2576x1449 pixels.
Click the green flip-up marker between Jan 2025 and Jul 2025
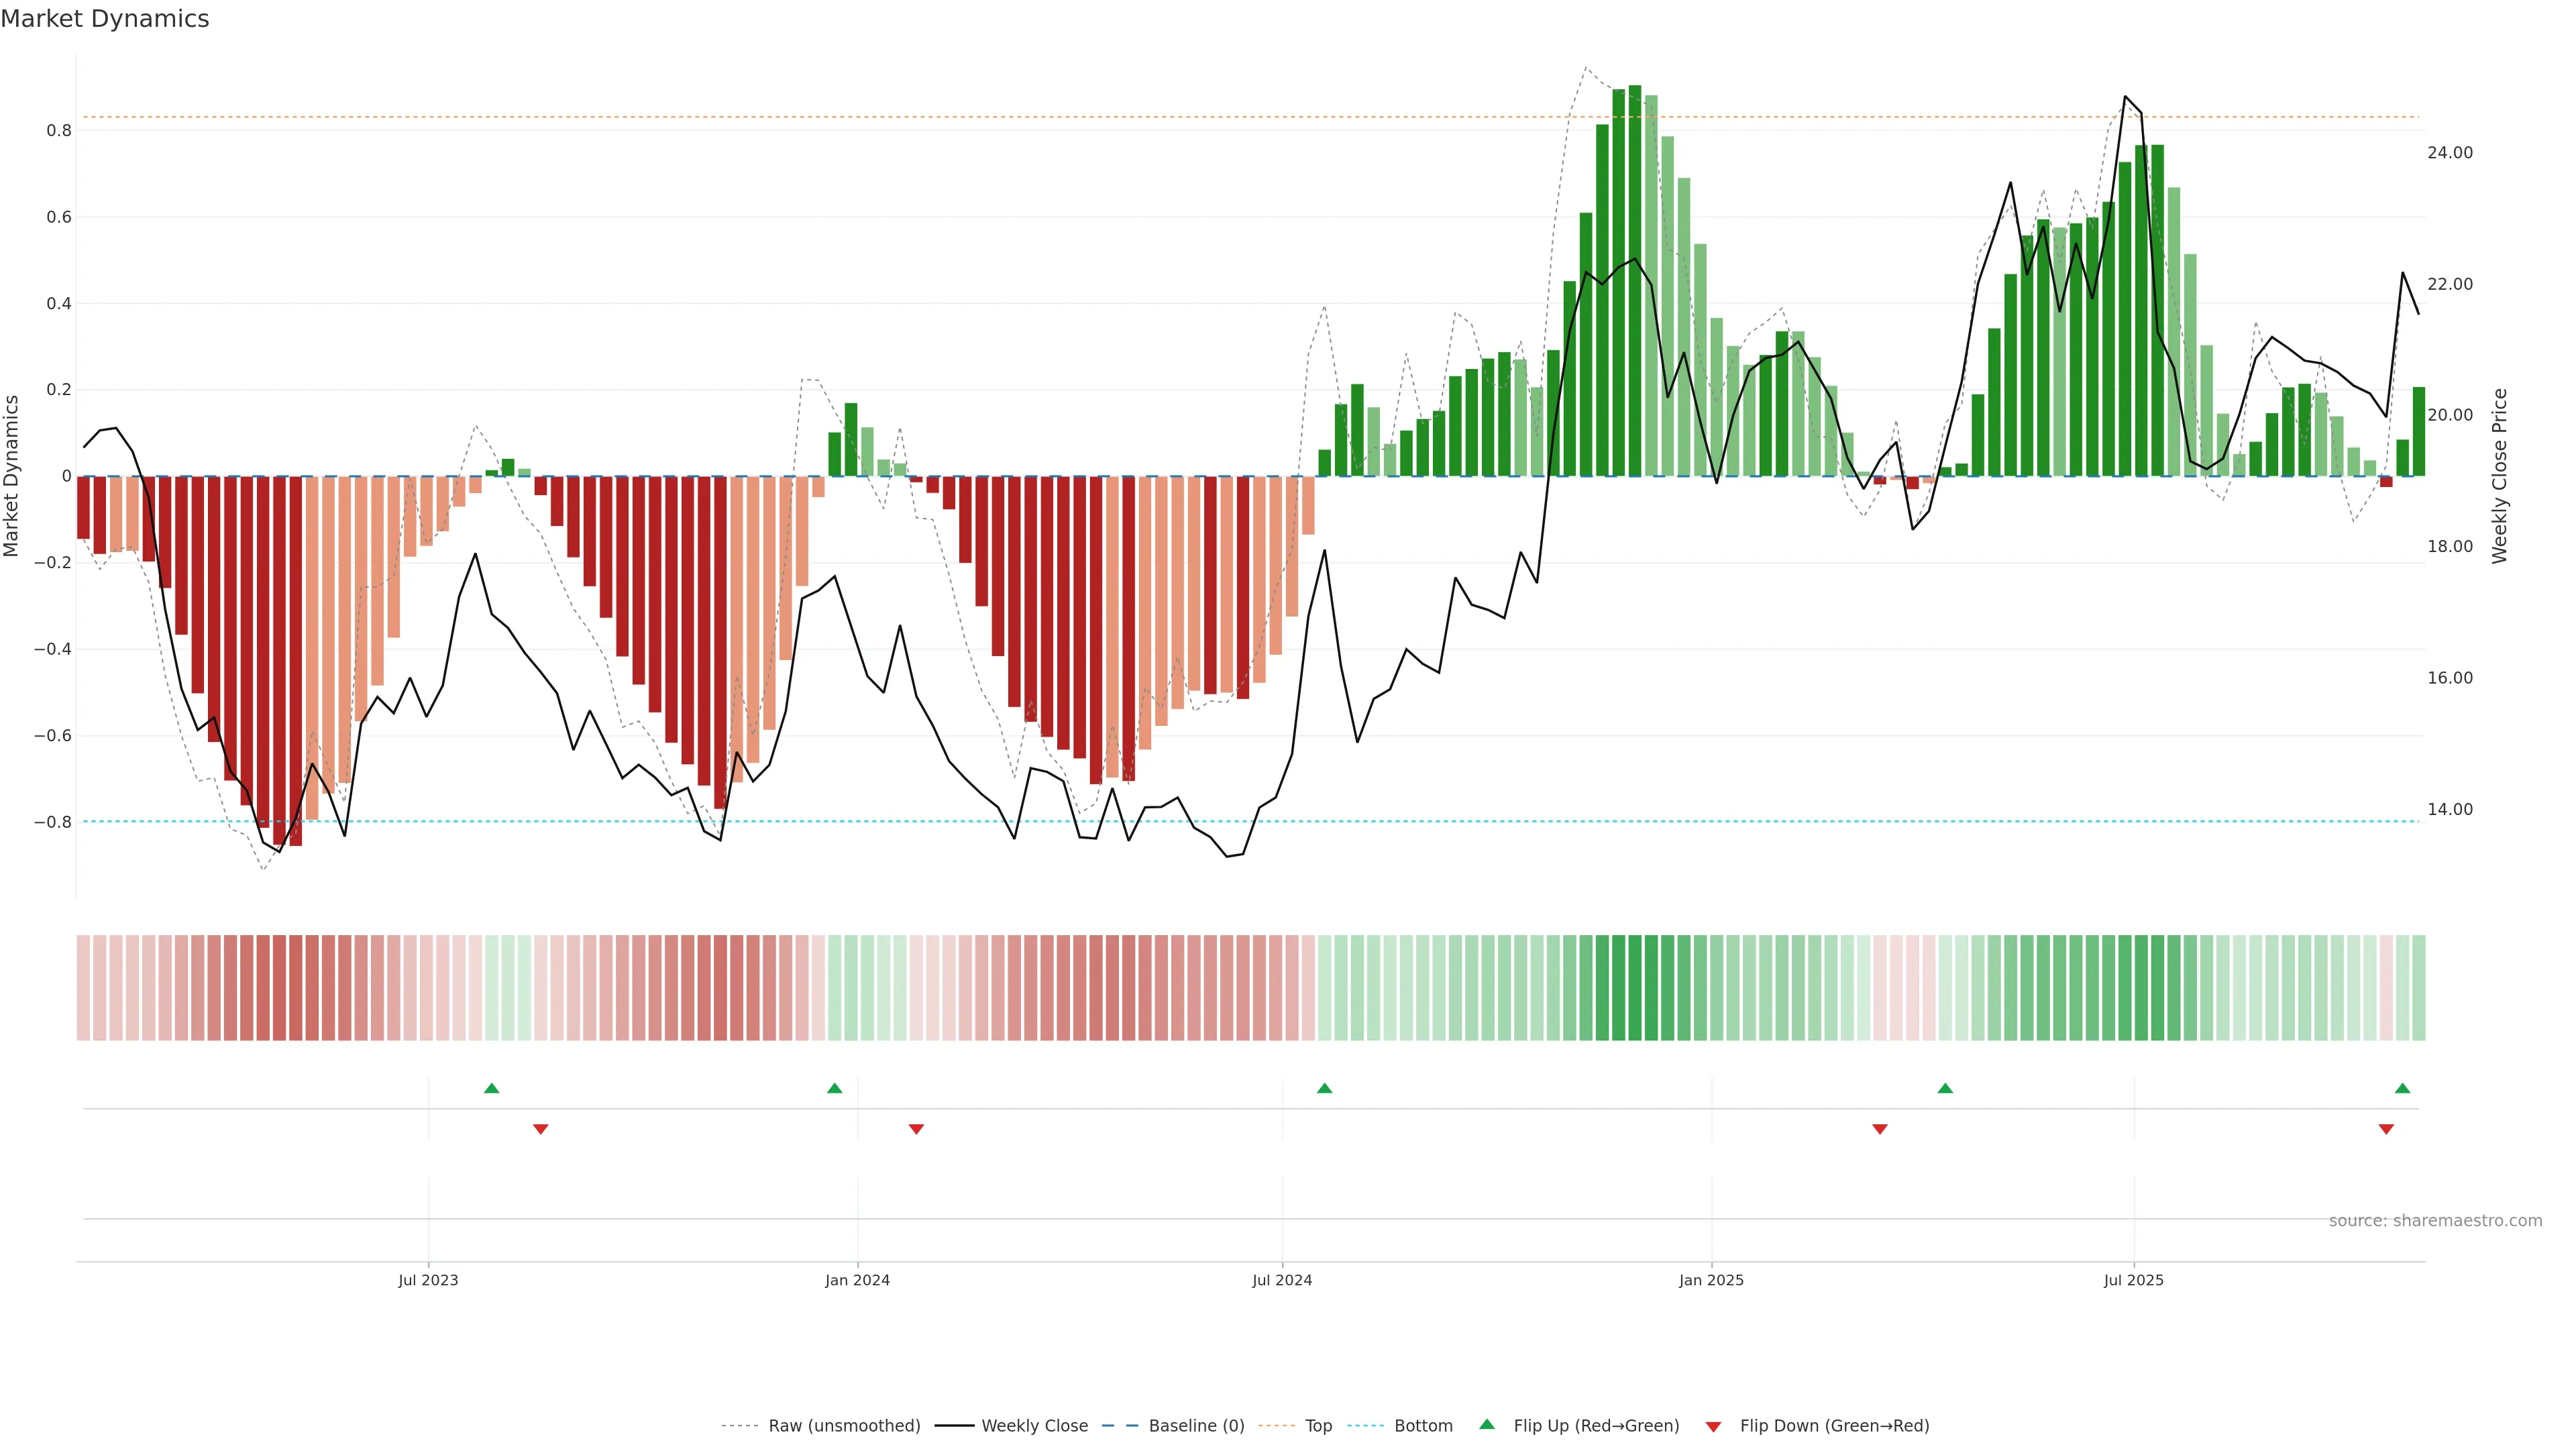pyautogui.click(x=1945, y=1088)
